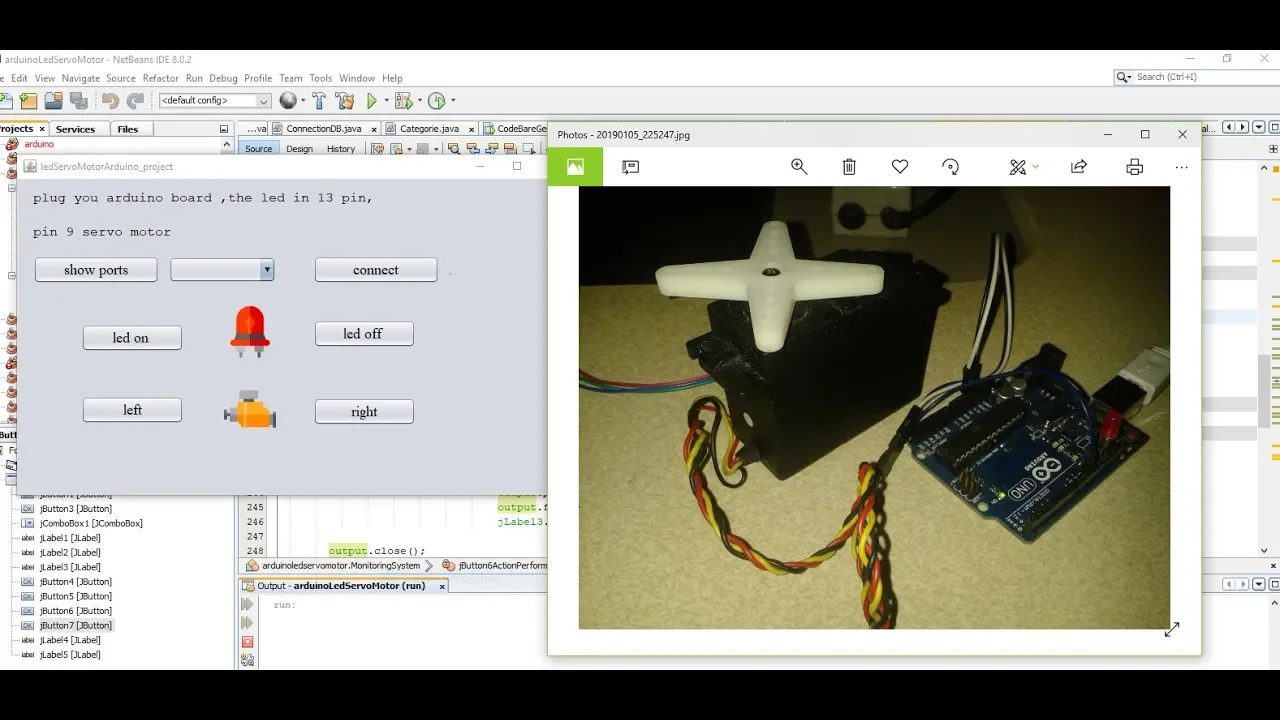Click the connect button
Viewport: 1280px width, 720px height.
pos(376,270)
